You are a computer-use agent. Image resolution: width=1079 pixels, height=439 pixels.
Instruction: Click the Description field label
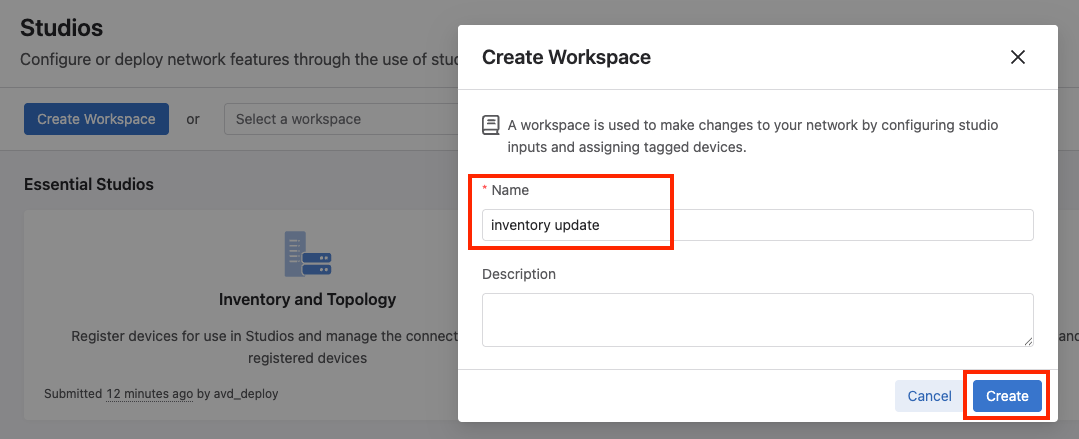(x=518, y=274)
